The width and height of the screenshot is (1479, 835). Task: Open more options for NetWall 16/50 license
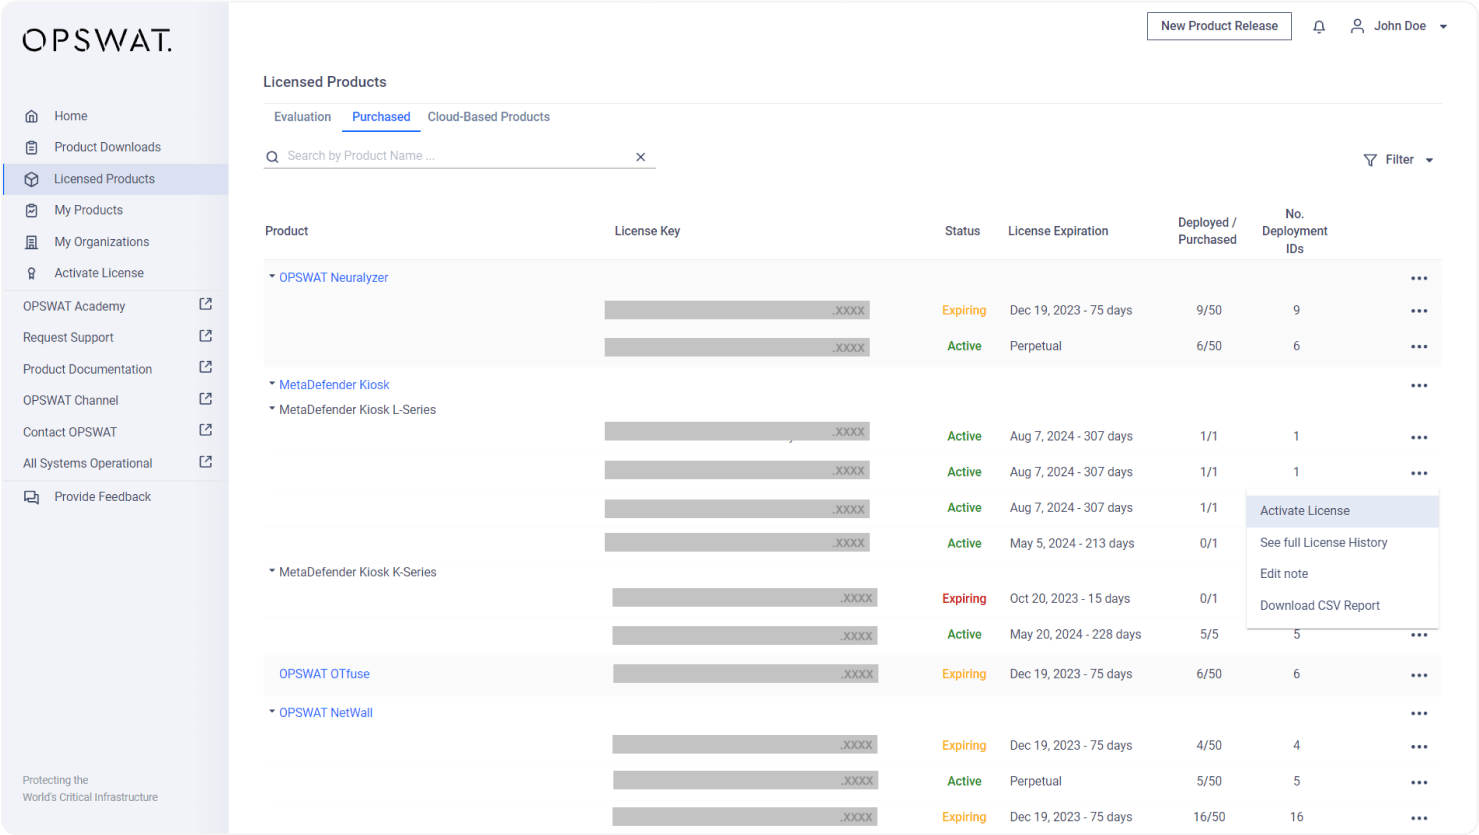[1419, 819]
